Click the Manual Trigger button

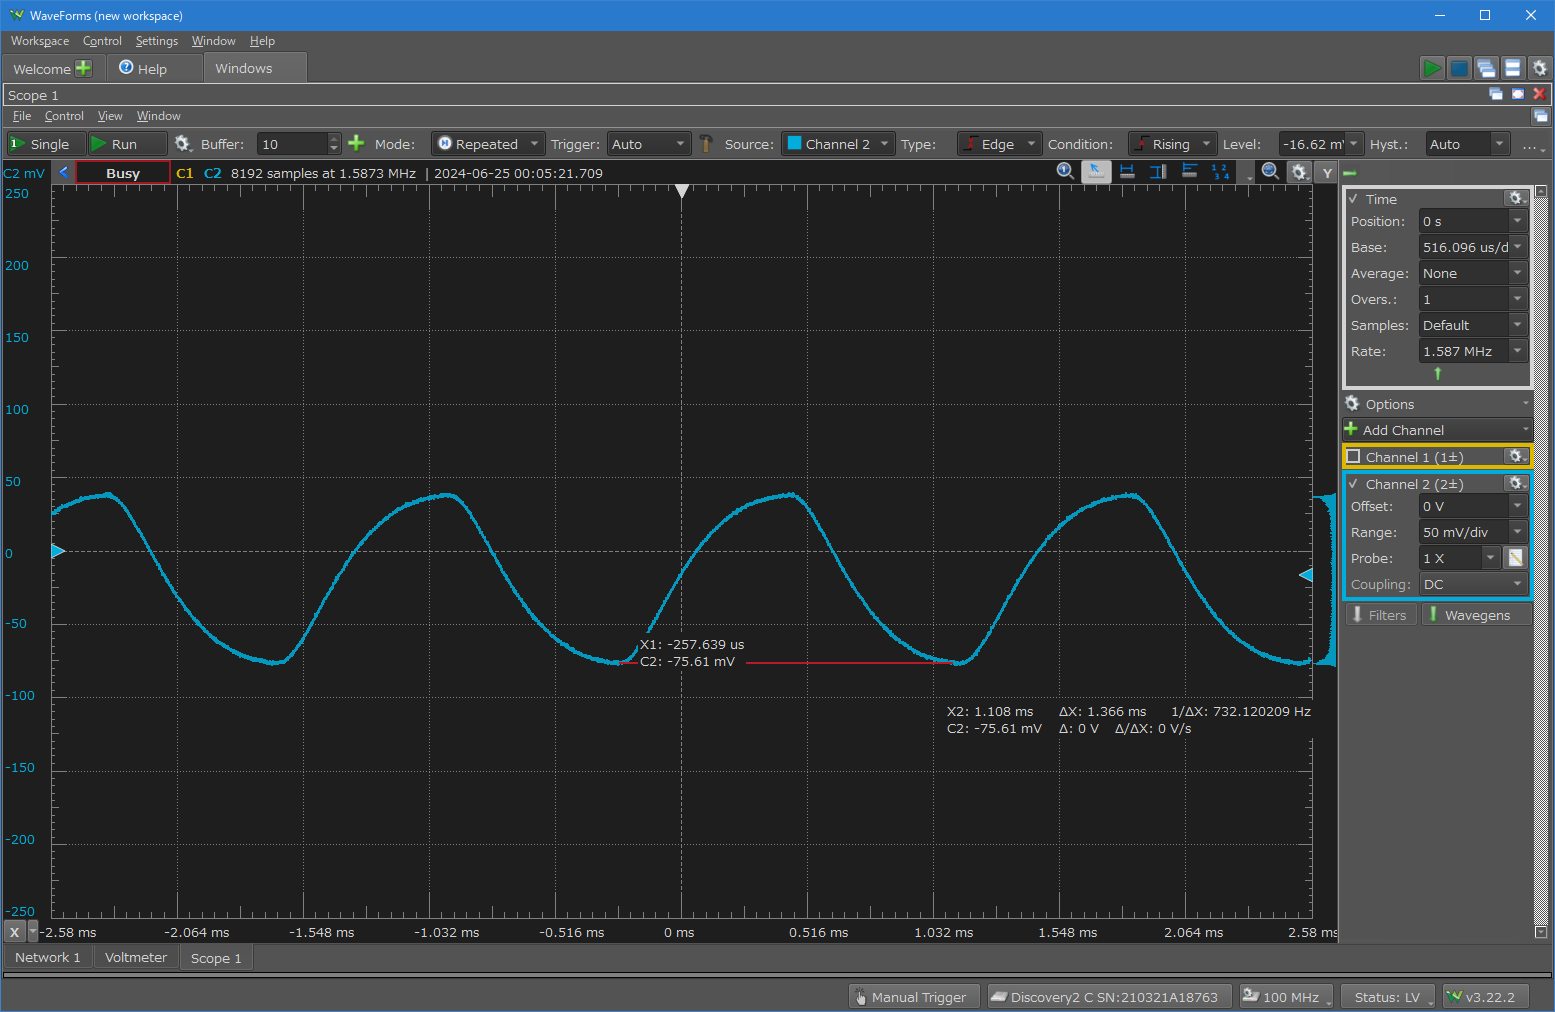912,997
